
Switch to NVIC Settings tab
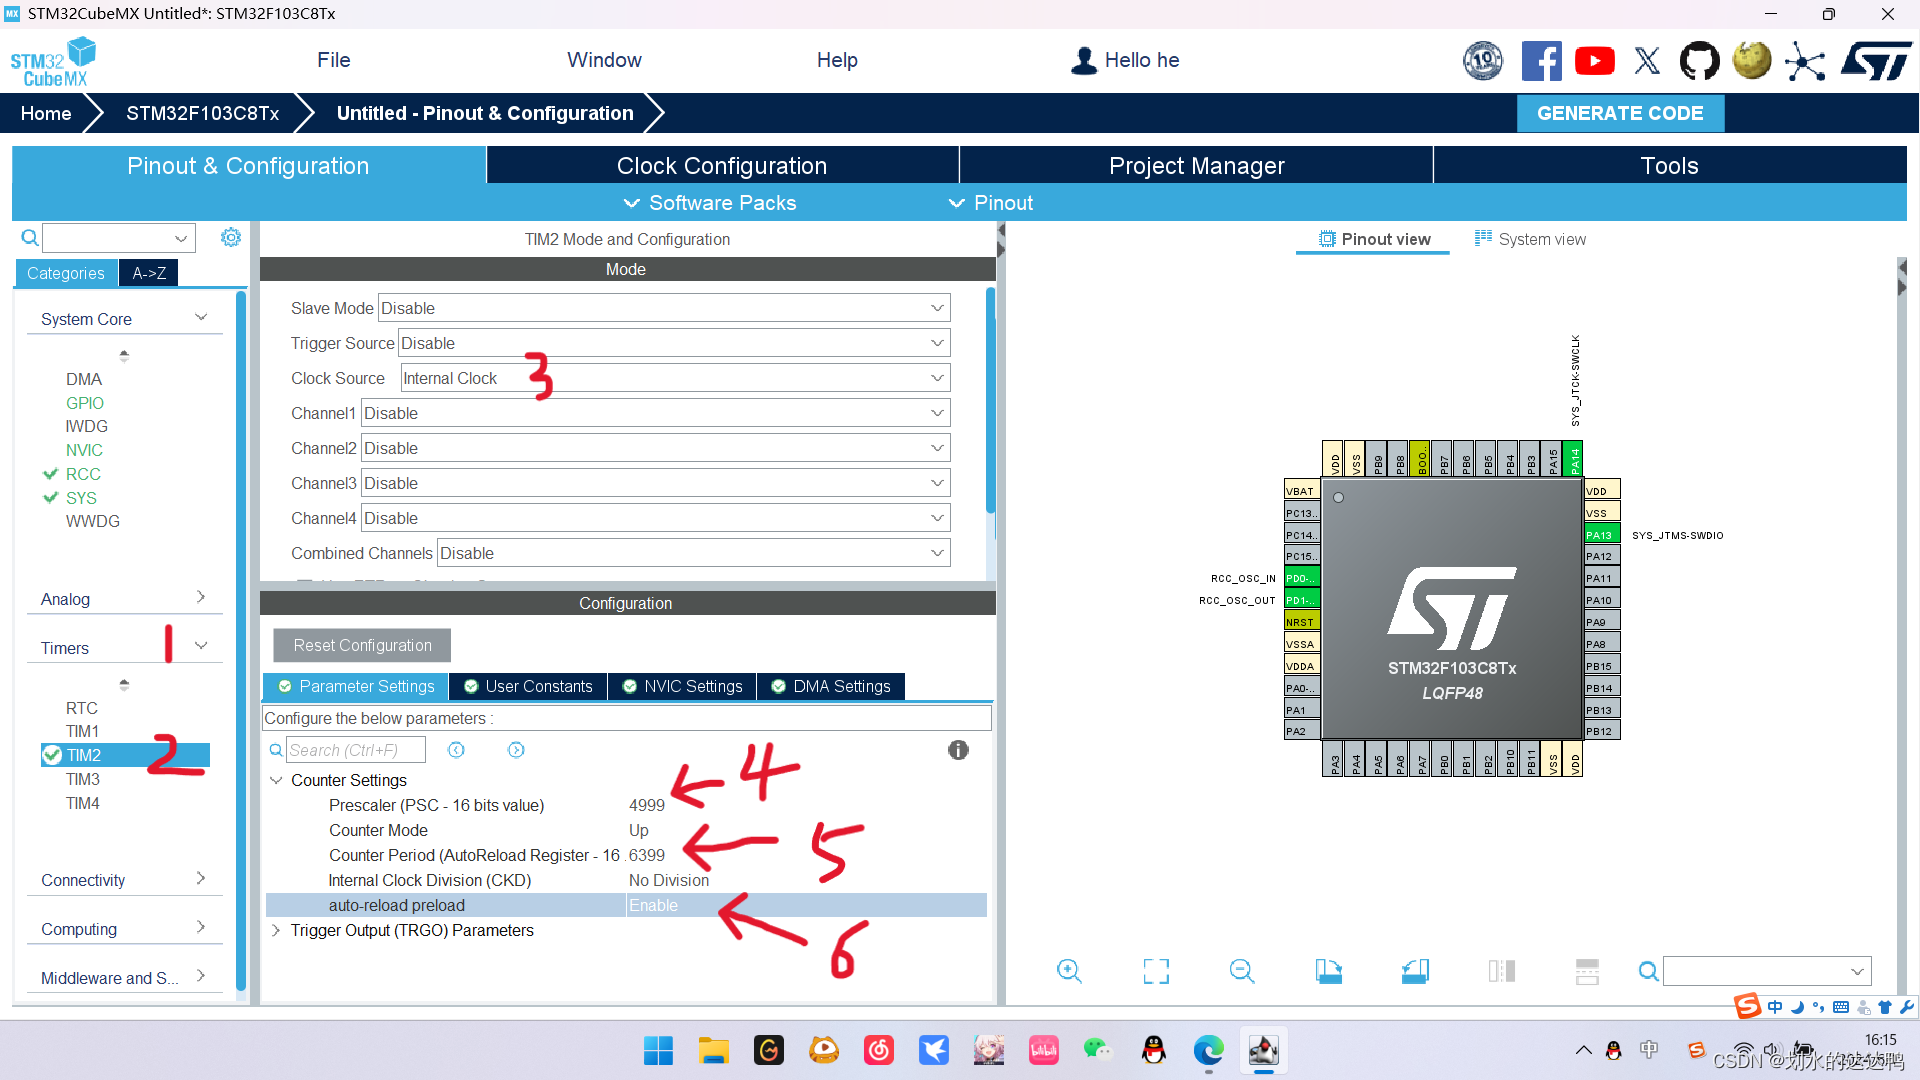pyautogui.click(x=682, y=686)
